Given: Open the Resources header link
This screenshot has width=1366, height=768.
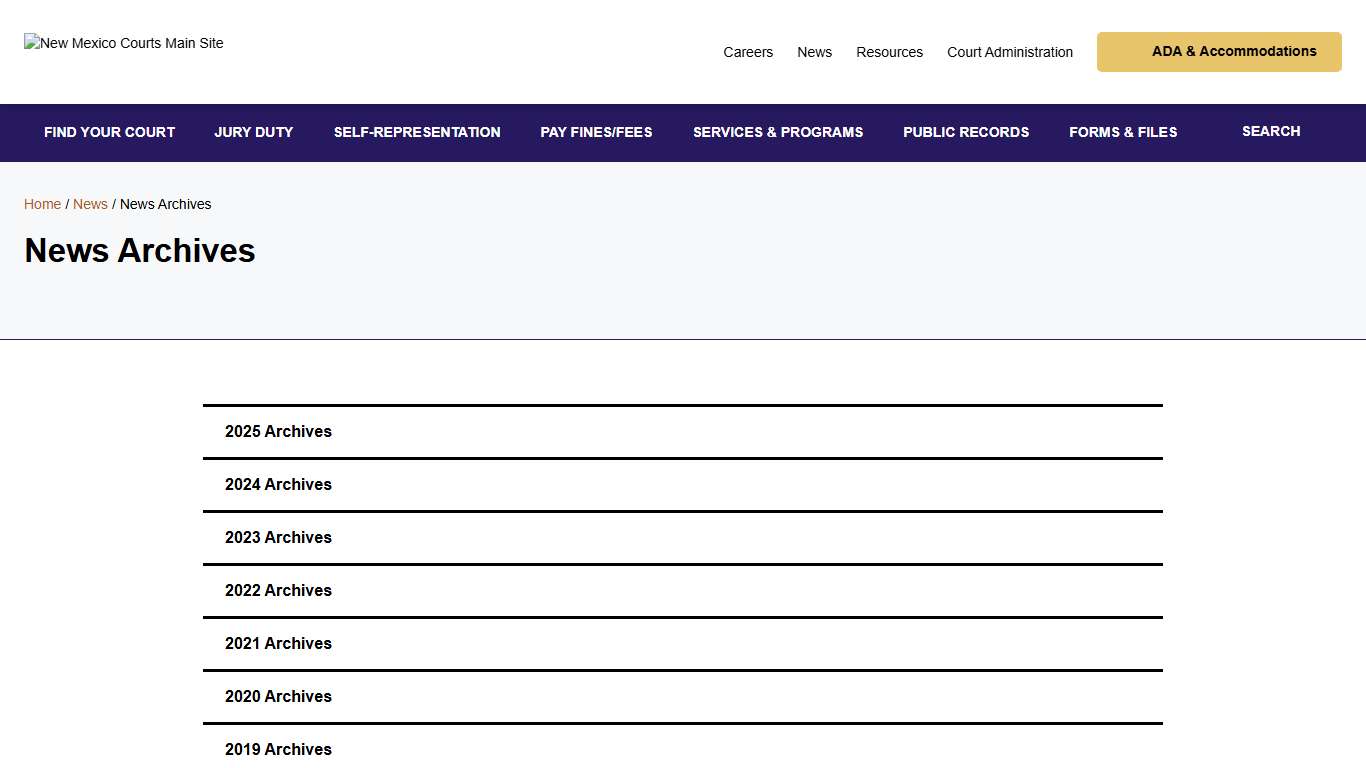Looking at the screenshot, I should click(889, 52).
